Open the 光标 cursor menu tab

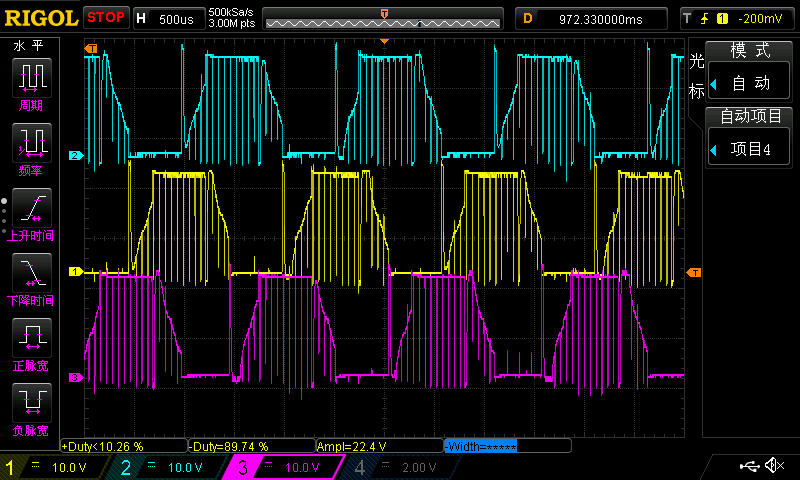696,77
